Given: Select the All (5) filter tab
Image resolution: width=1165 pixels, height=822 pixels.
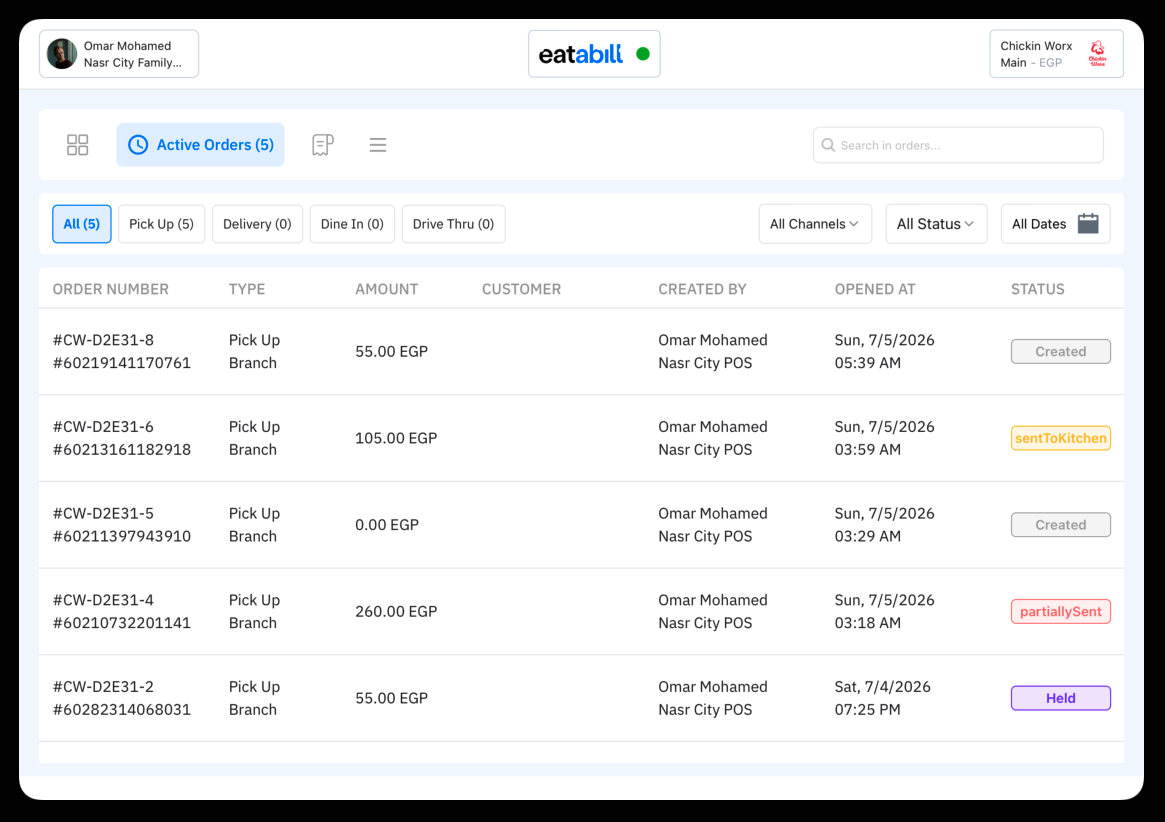Looking at the screenshot, I should (82, 224).
